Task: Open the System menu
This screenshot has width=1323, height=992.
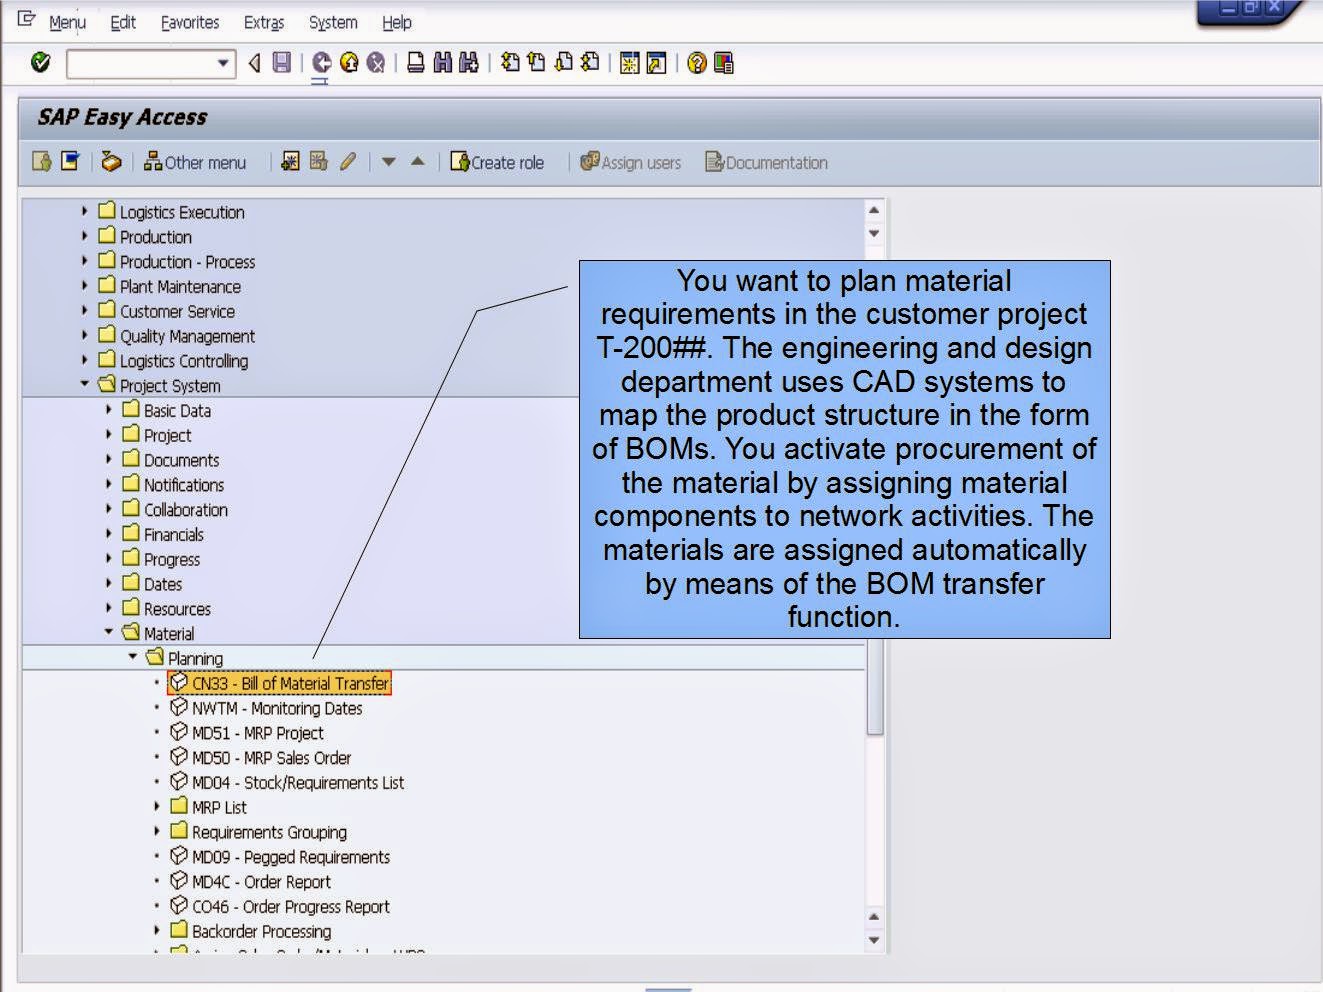Action: [x=331, y=22]
